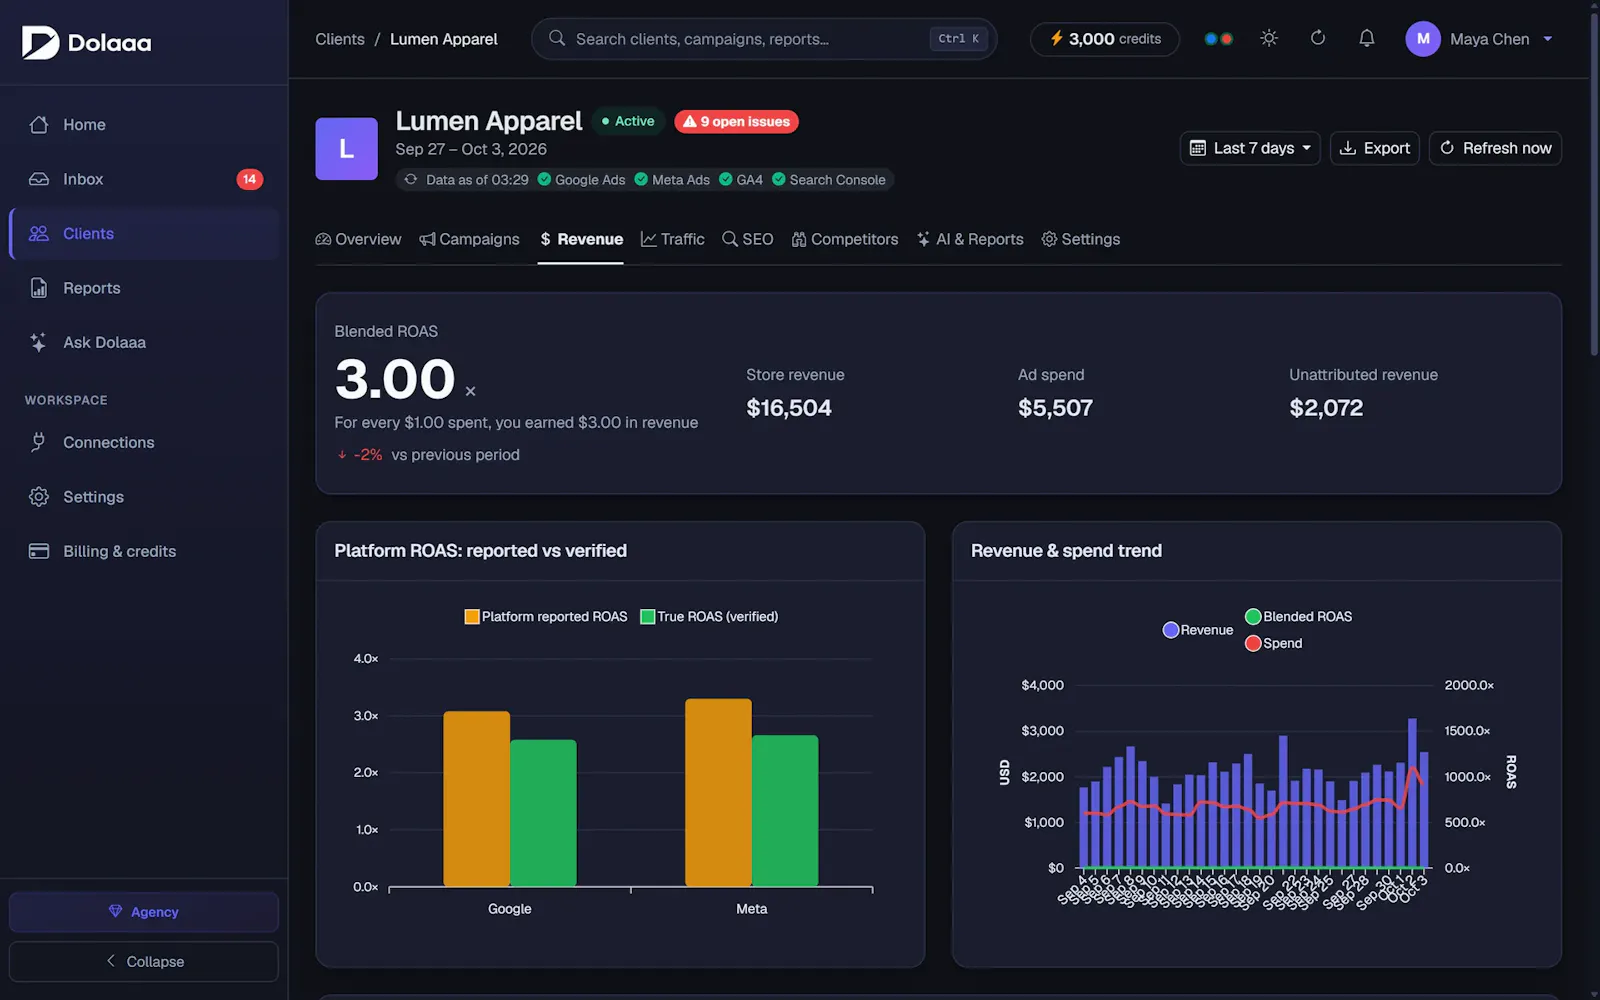Click the orange Google reported ROAS bar
The width and height of the screenshot is (1600, 1000).
pos(476,799)
